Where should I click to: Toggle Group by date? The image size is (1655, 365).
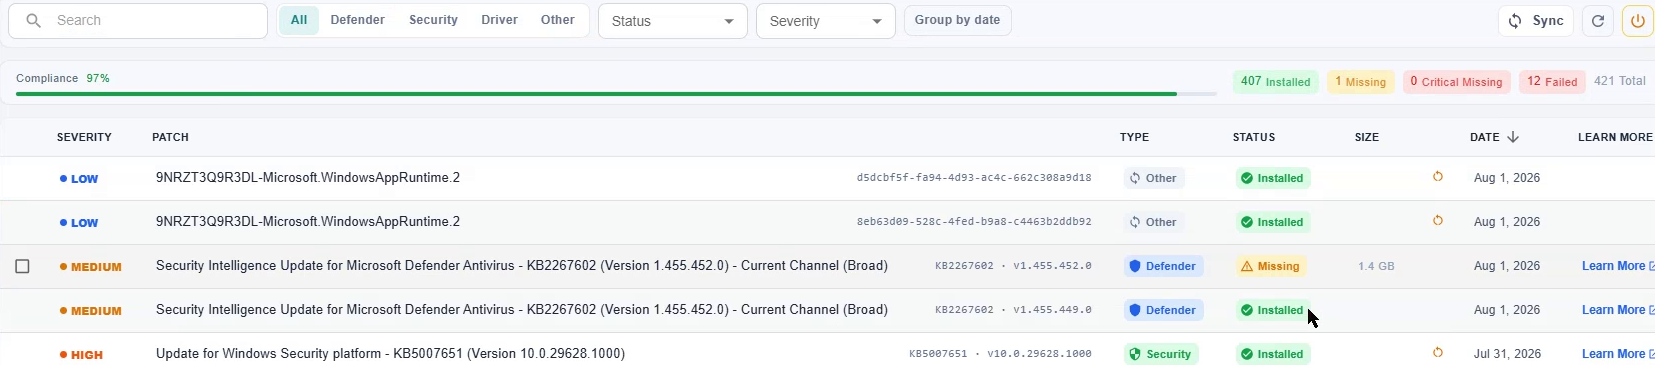click(x=957, y=20)
